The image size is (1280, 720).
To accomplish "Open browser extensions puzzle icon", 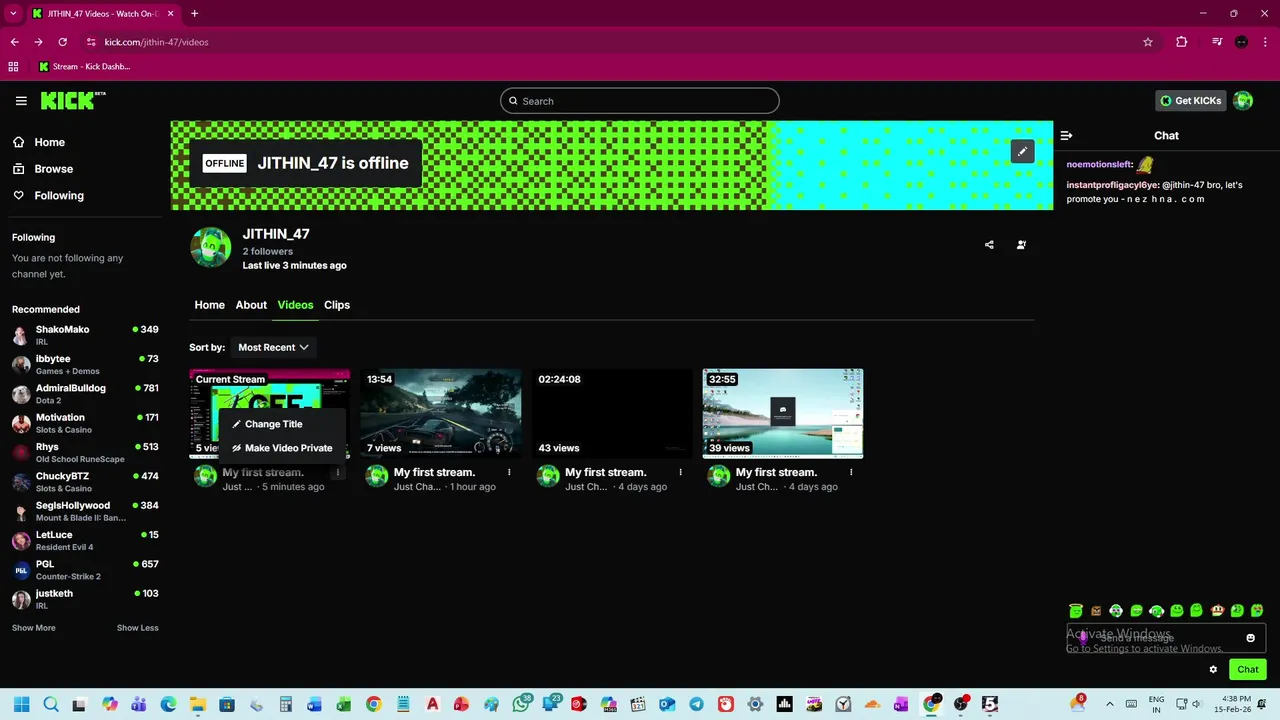I will [x=1182, y=42].
